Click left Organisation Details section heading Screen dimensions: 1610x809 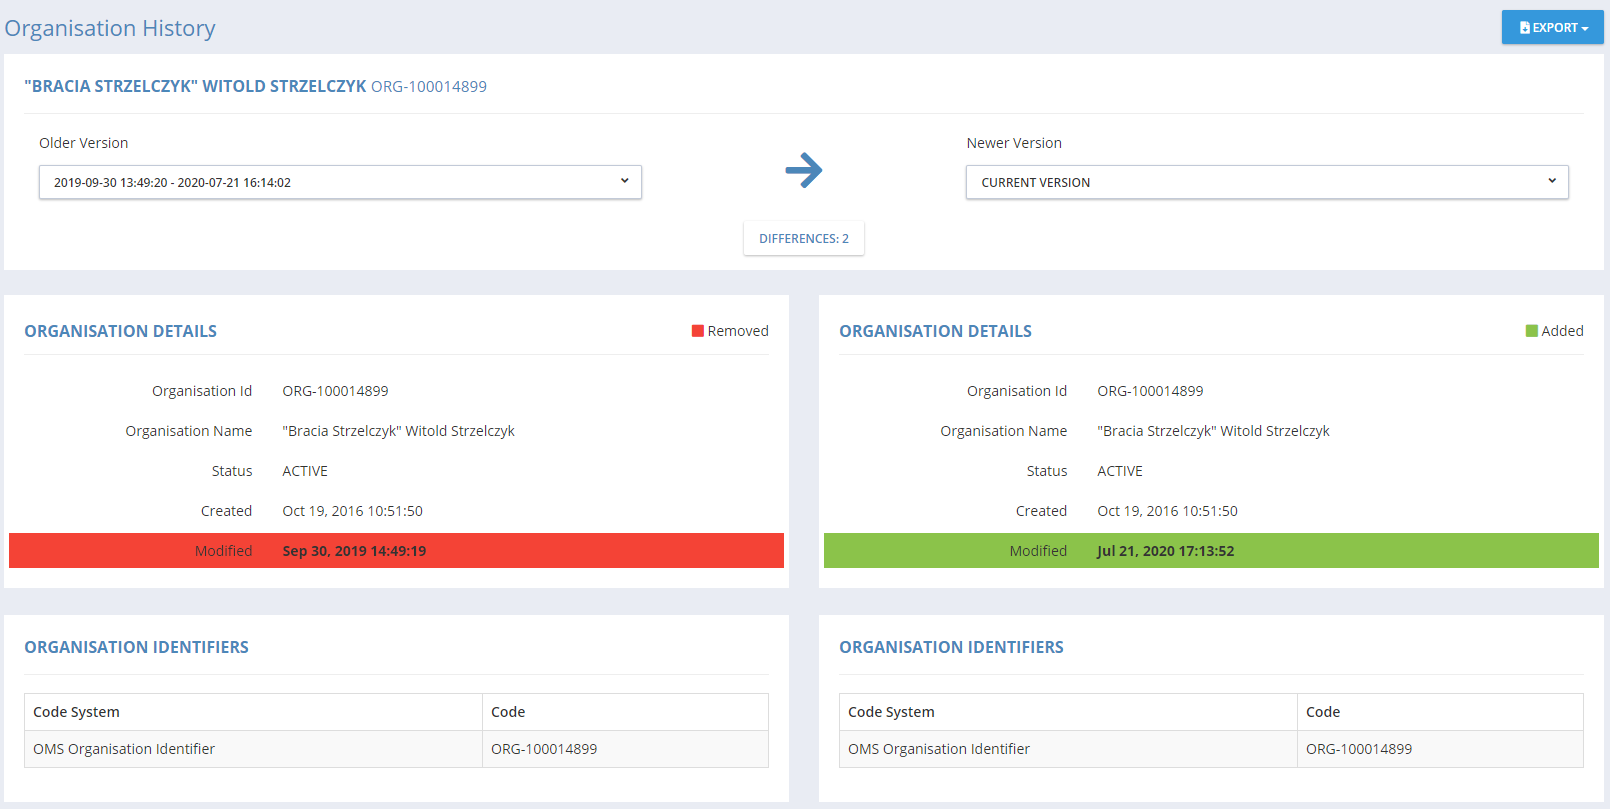[120, 331]
